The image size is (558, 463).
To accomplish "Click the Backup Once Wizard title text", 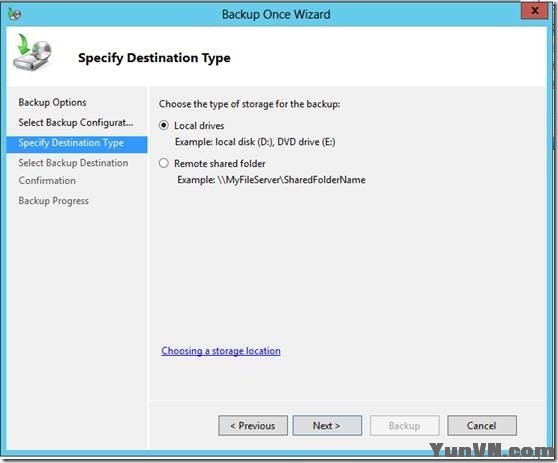I will [276, 15].
